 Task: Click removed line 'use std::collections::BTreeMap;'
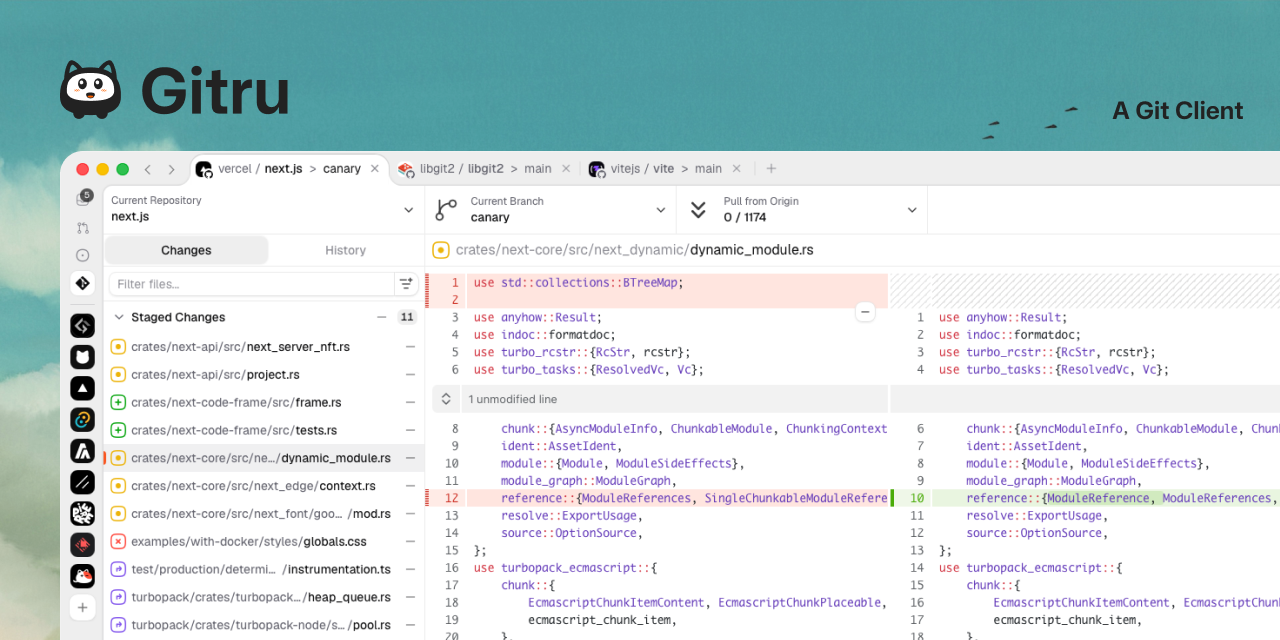[x=578, y=283]
